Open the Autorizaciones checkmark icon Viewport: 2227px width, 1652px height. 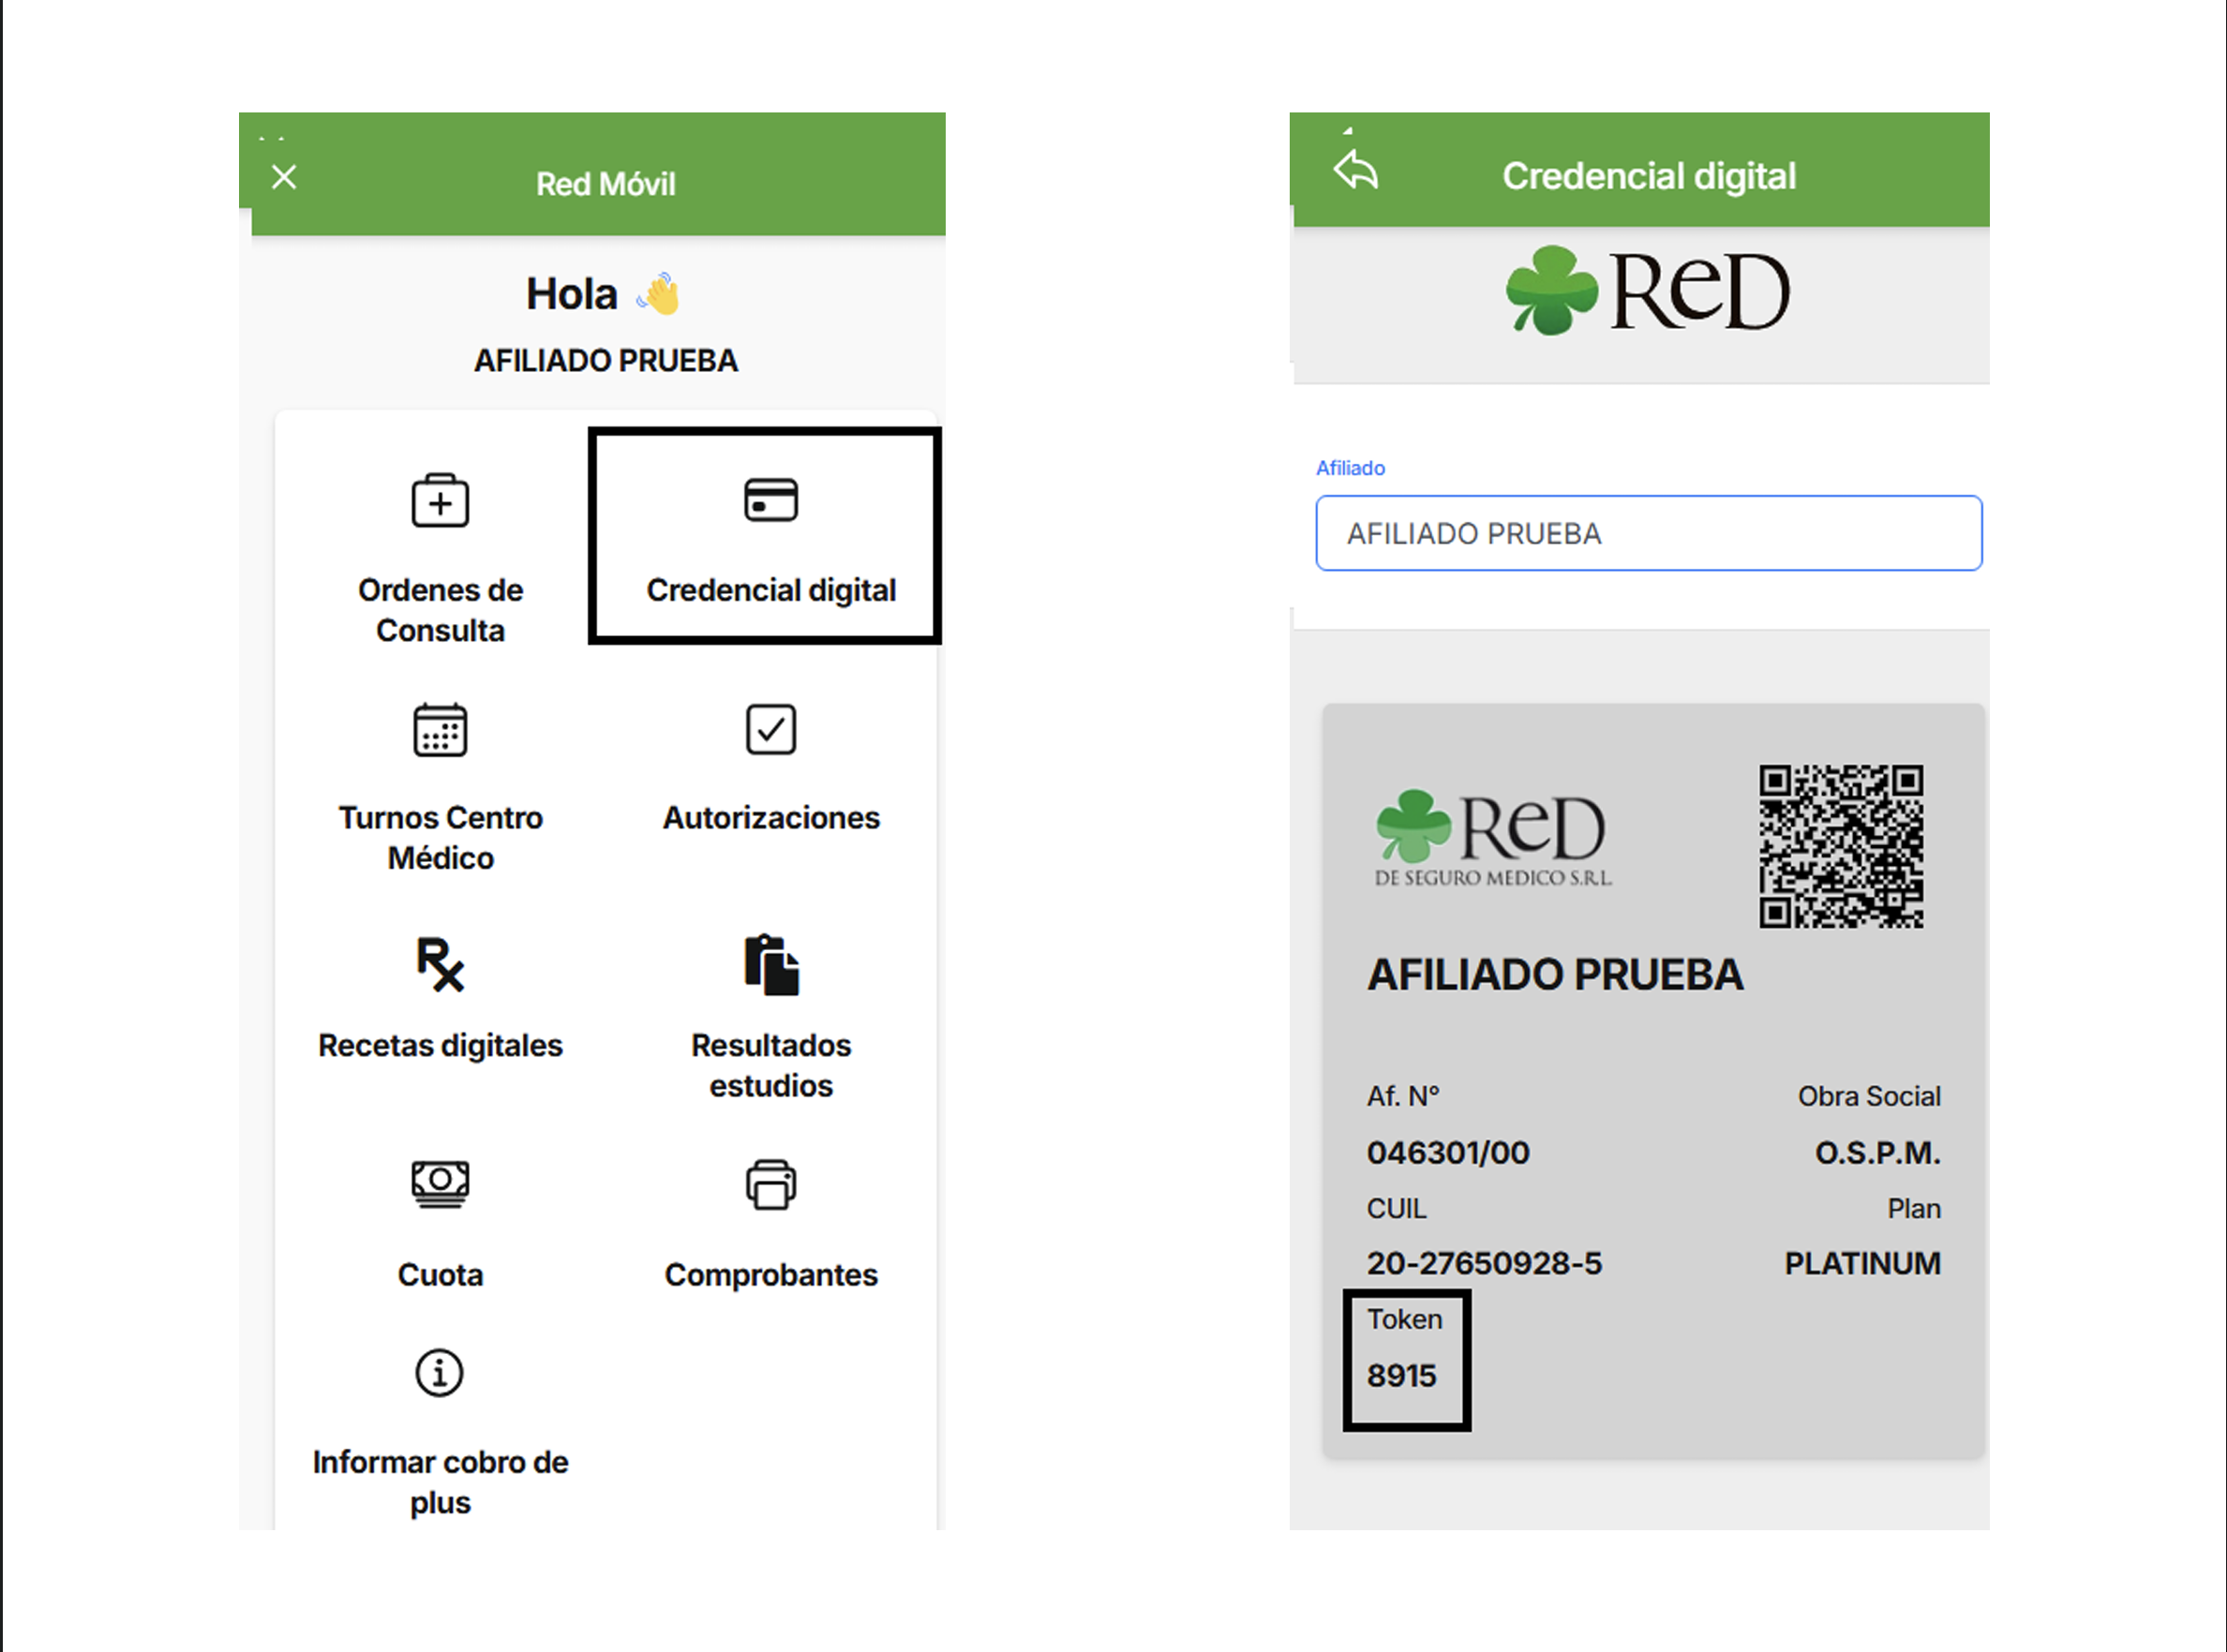click(x=771, y=729)
